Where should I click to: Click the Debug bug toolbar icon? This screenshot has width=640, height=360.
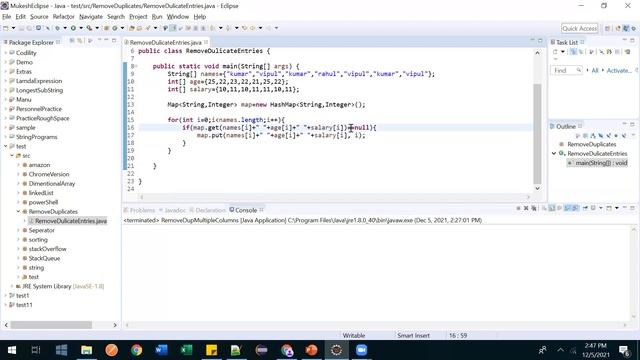[x=58, y=28]
